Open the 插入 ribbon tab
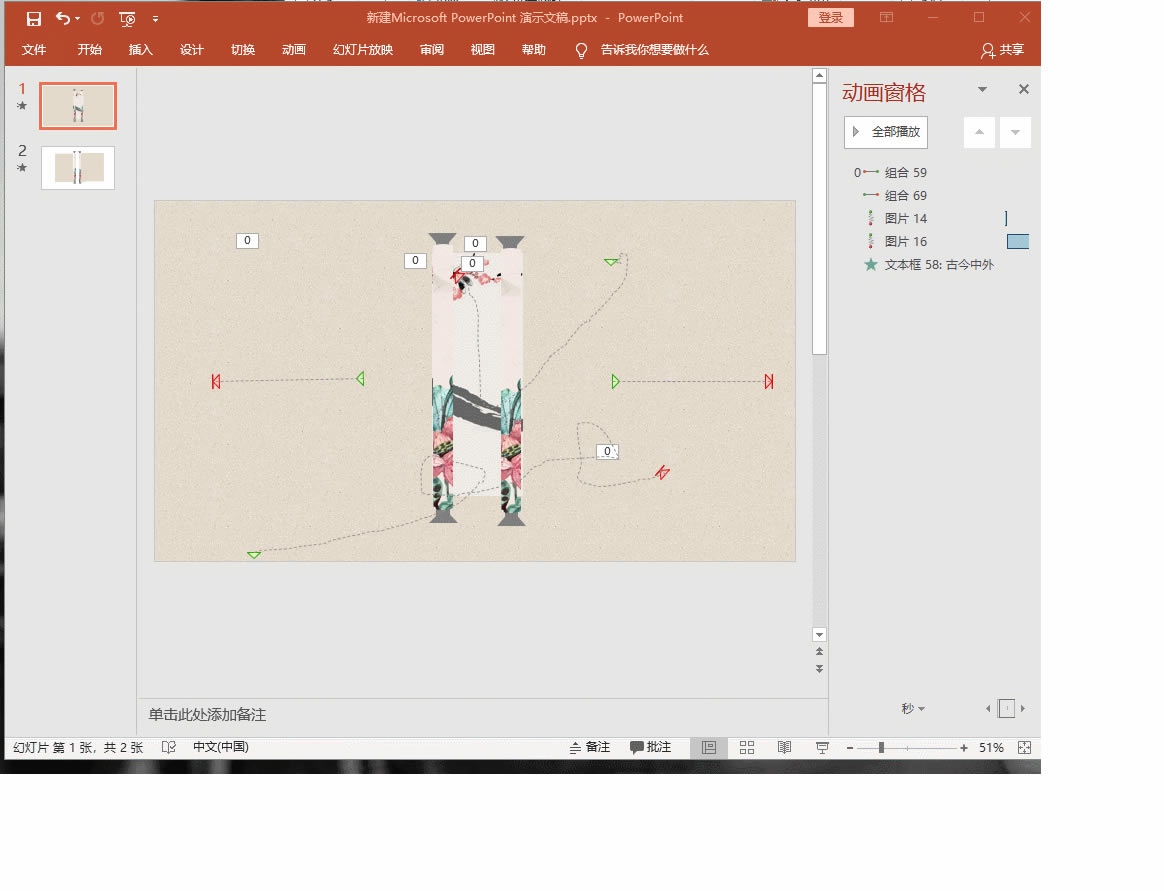Viewport: 1164px width, 891px height. click(x=141, y=50)
